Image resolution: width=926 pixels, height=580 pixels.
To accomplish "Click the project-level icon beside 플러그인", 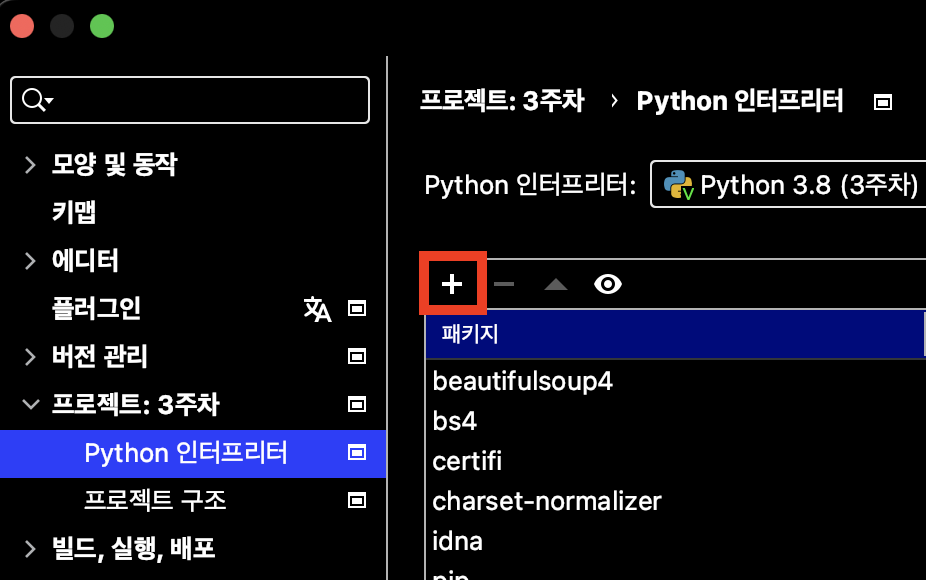I will (x=357, y=308).
